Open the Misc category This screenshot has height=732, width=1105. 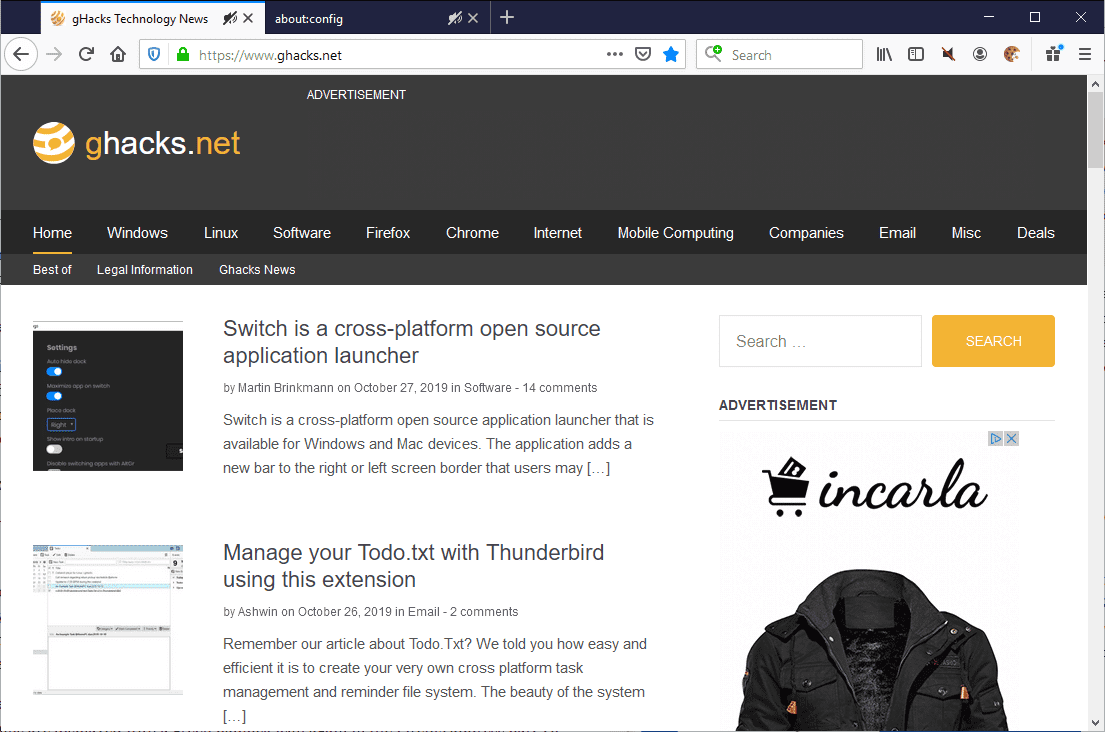(966, 232)
